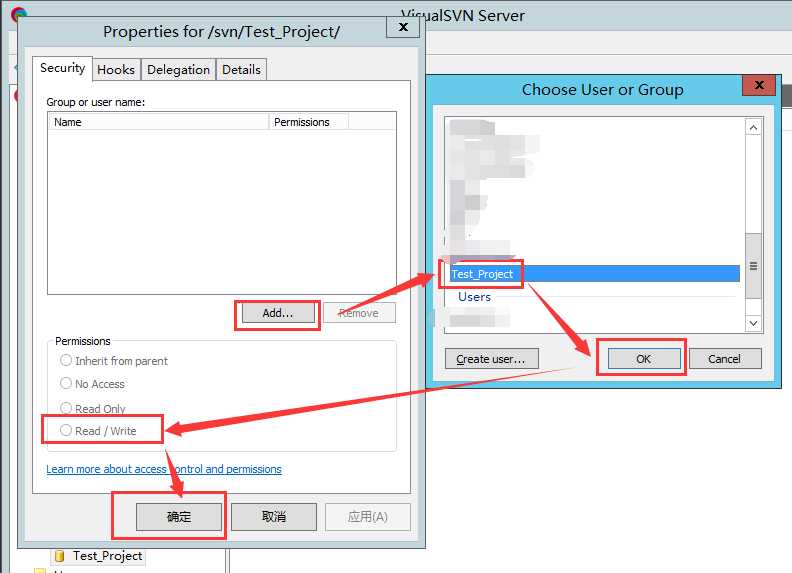Click the 应用(A) apply button

368,516
